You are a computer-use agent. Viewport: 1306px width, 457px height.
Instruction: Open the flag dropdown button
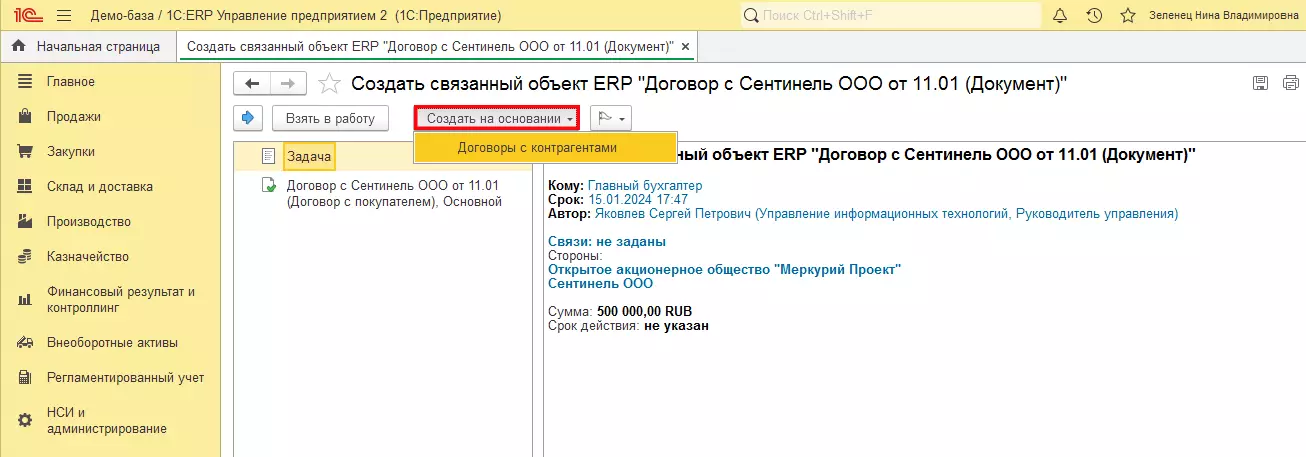611,118
